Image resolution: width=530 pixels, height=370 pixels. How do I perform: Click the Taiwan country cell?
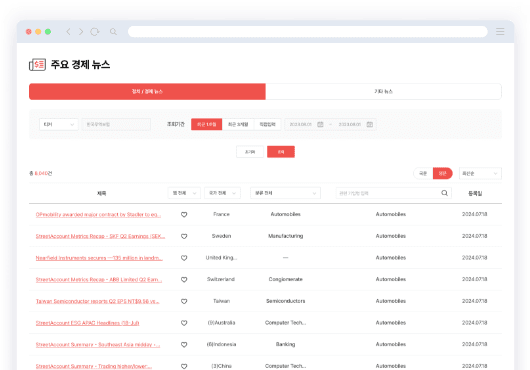click(221, 301)
